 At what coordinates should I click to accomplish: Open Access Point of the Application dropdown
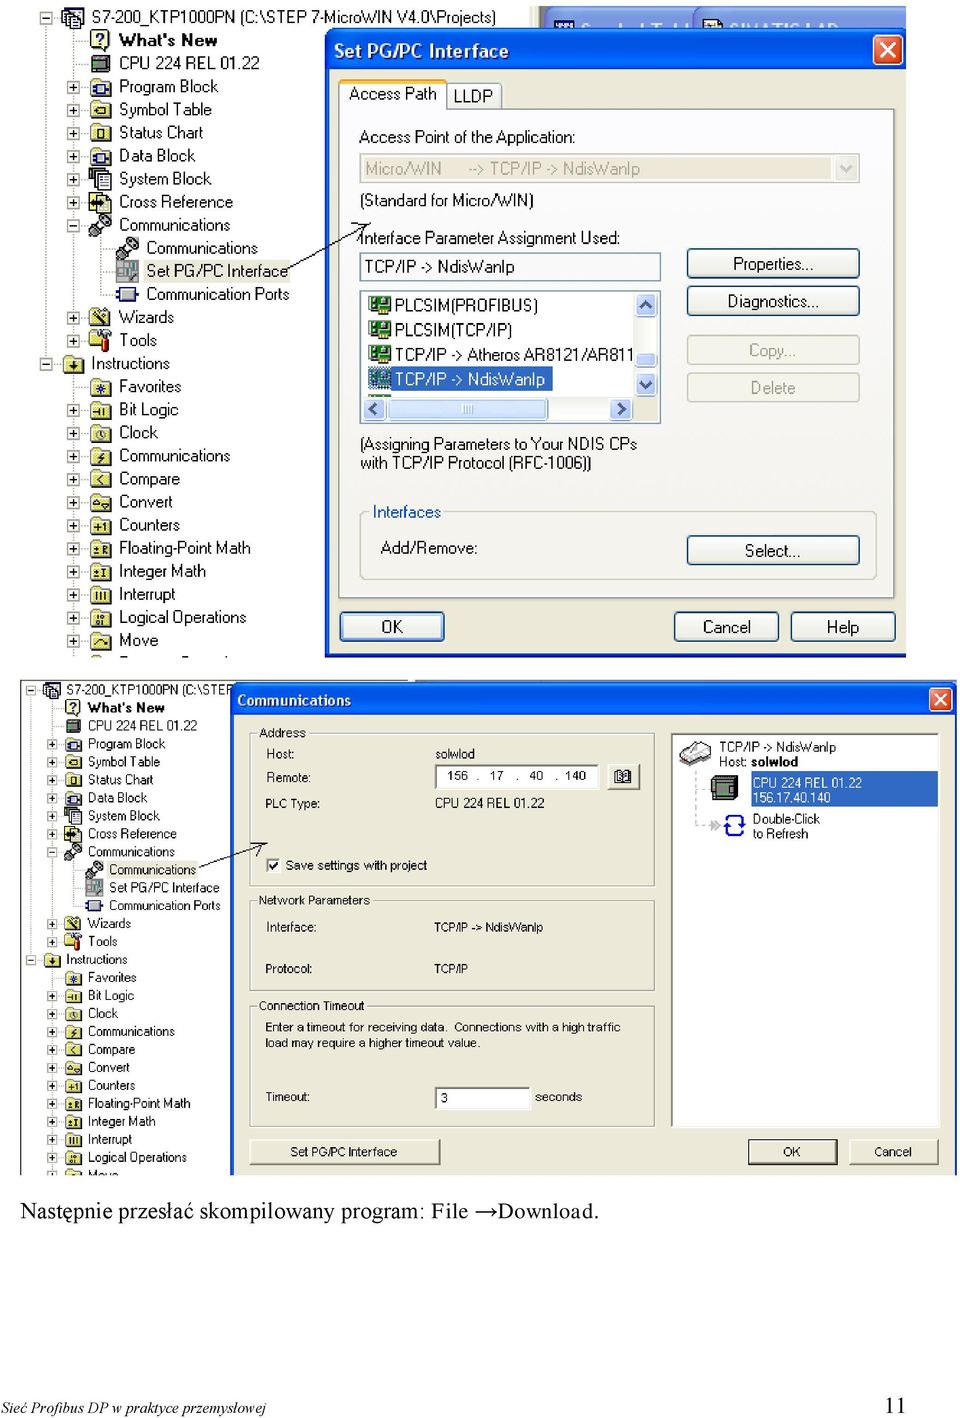click(846, 168)
